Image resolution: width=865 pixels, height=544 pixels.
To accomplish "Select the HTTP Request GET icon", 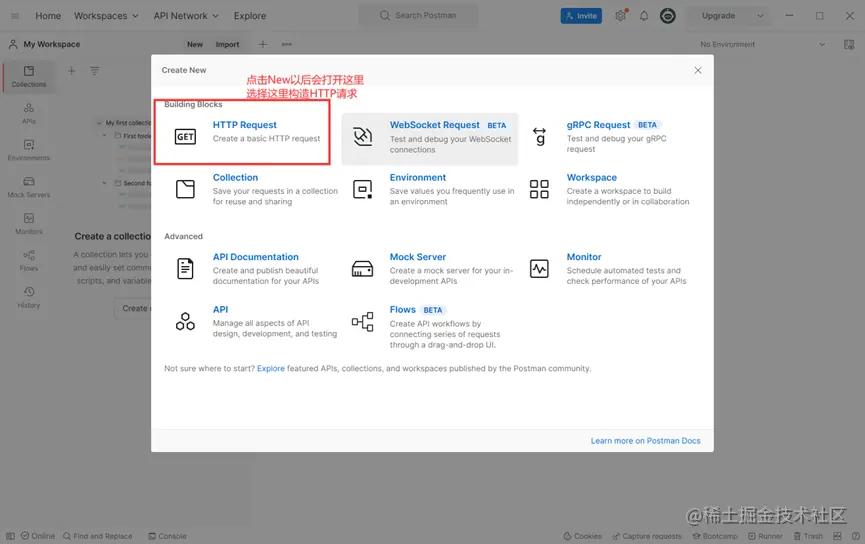I will tap(185, 136).
